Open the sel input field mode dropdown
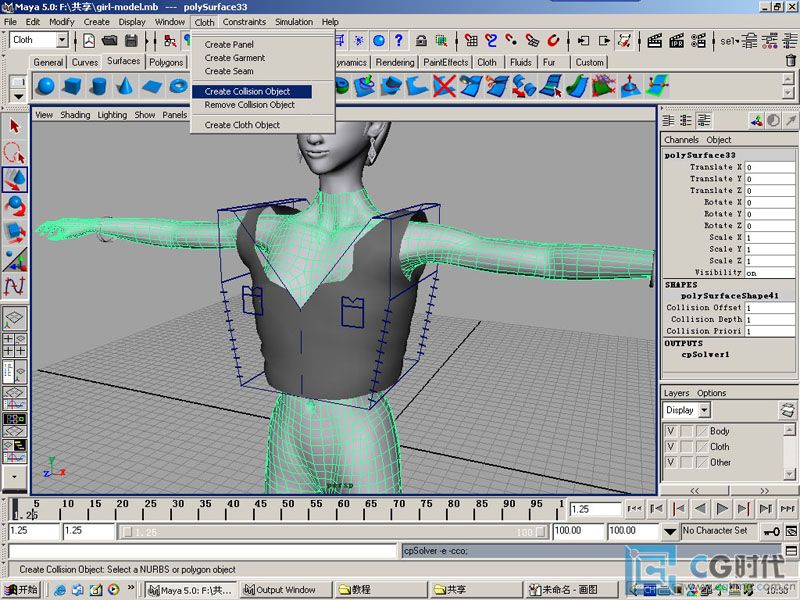Image resolution: width=800 pixels, height=600 pixels. pyautogui.click(x=729, y=41)
